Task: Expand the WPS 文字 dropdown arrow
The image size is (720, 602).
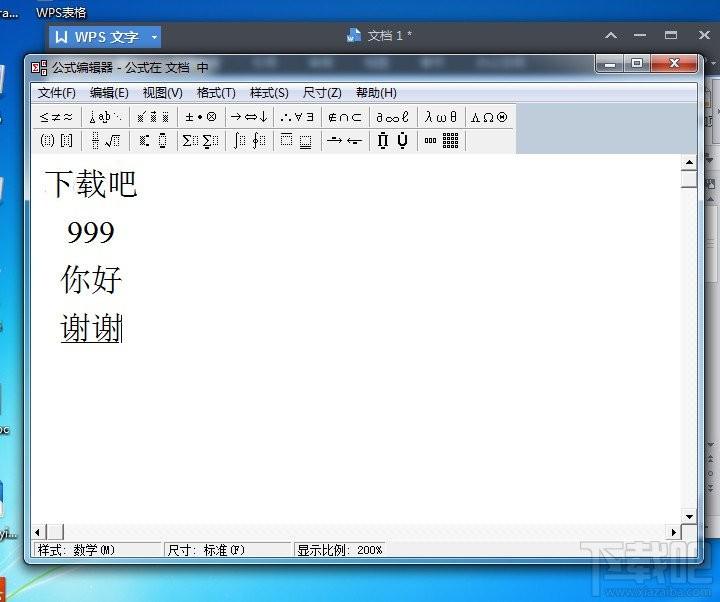Action: click(x=154, y=37)
